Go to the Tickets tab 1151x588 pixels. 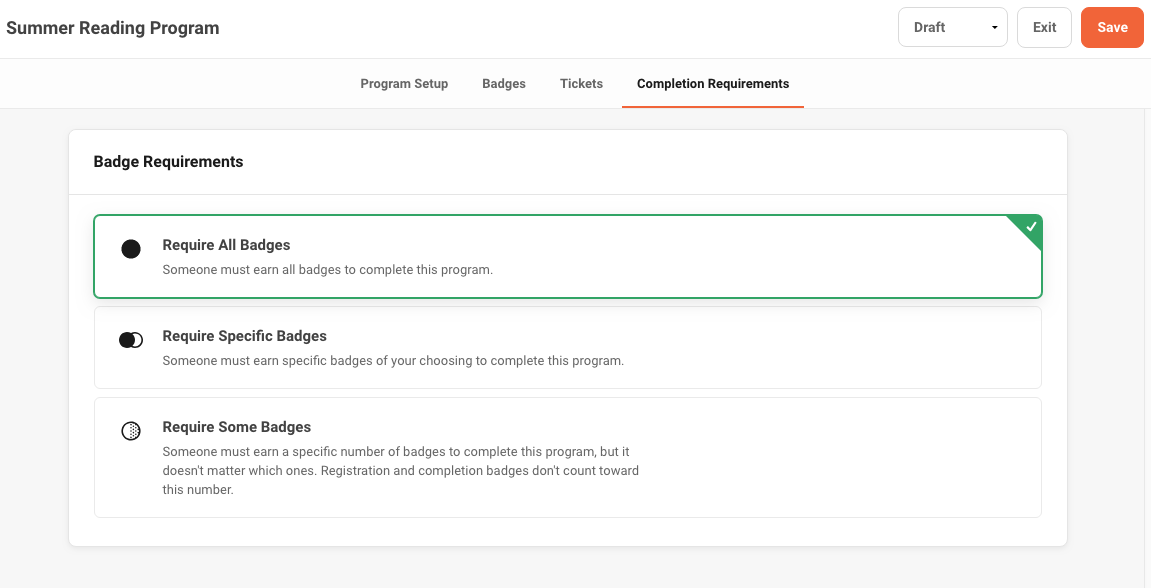[581, 84]
